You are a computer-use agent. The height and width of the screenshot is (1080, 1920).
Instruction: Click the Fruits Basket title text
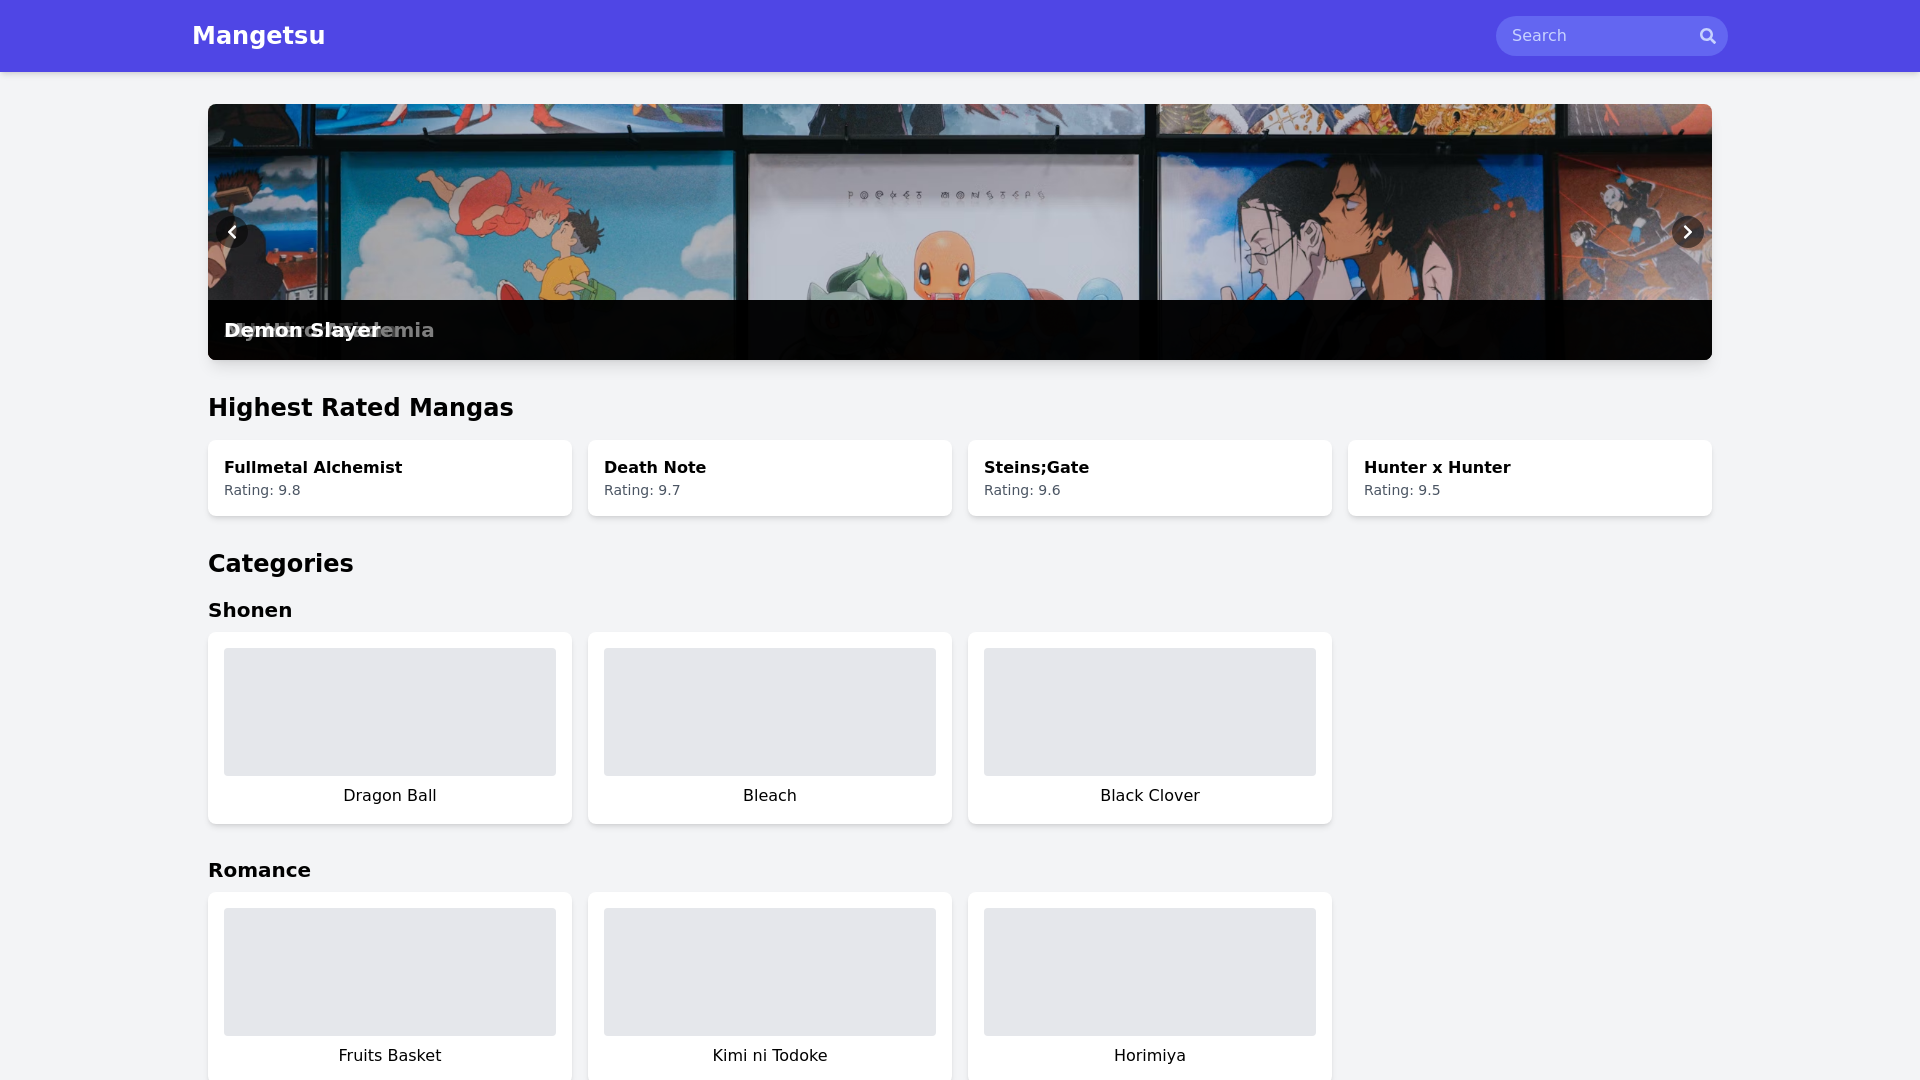[x=390, y=1056]
